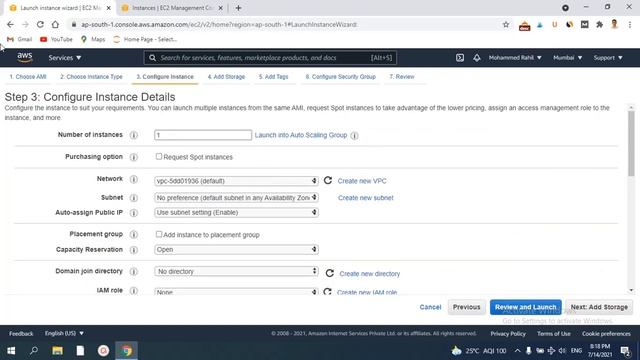Click Next: Add Storage button
Viewport: 640px width, 360px height.
point(599,307)
